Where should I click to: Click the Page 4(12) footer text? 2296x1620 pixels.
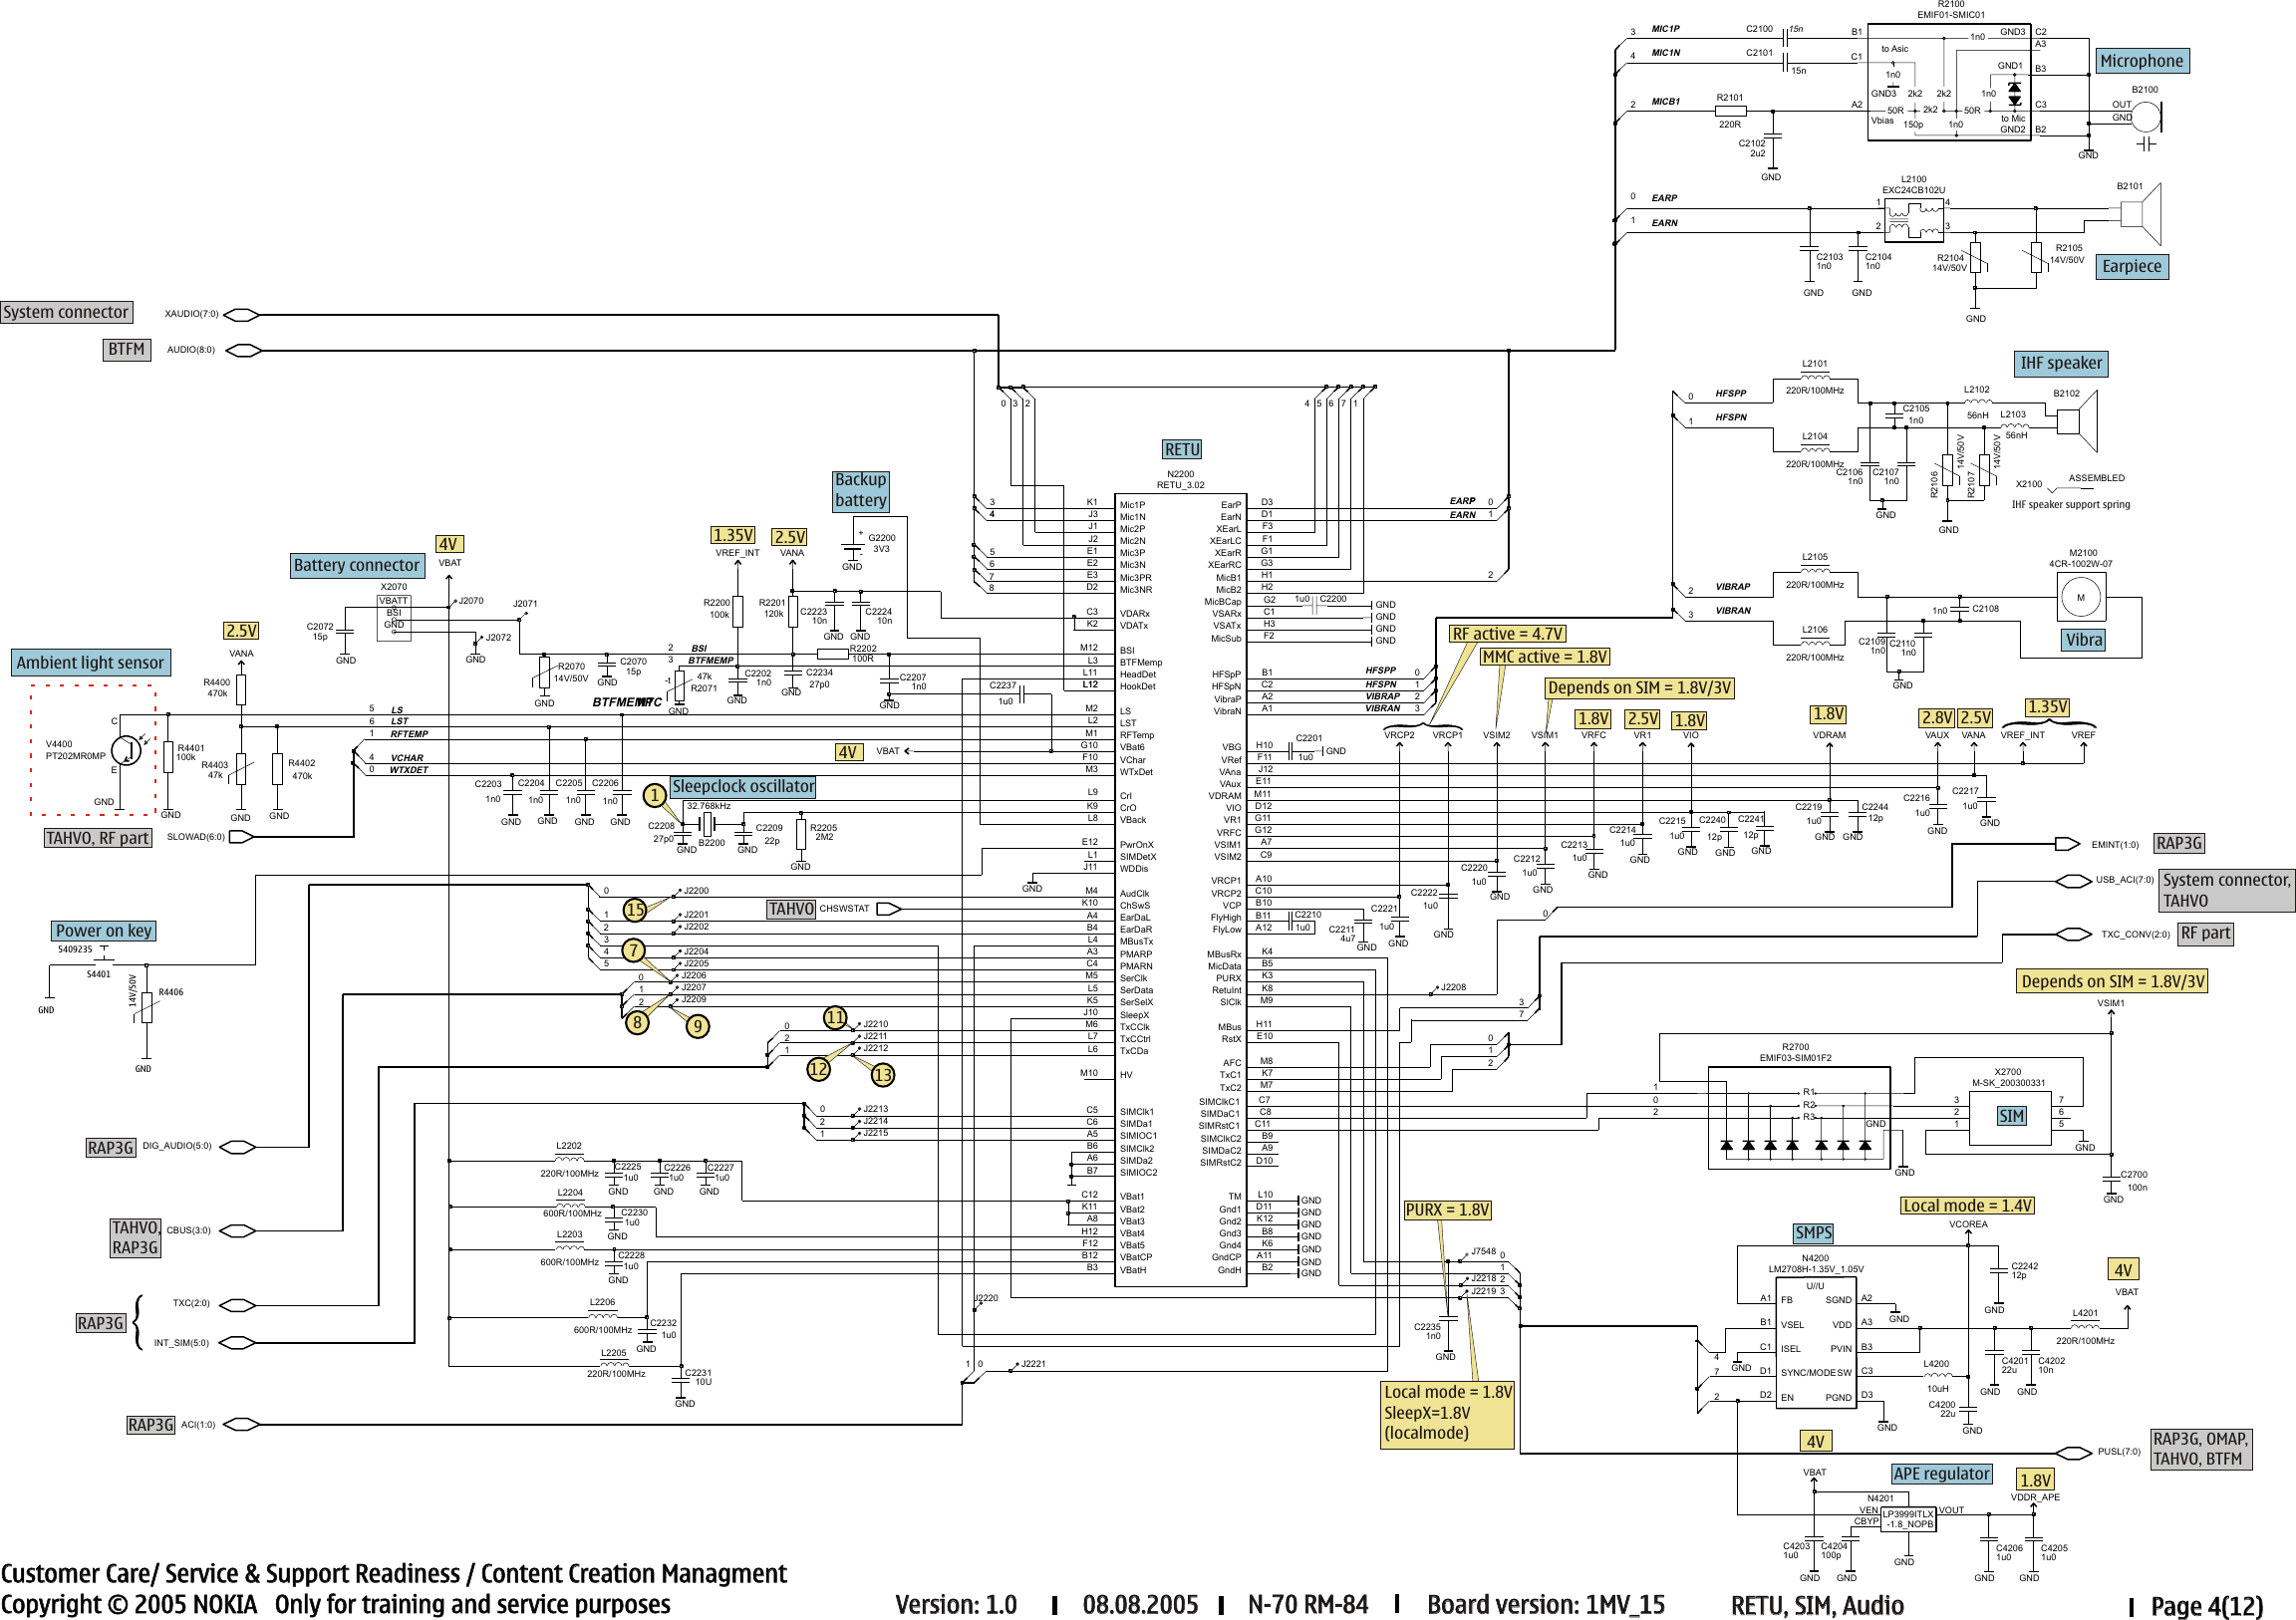coord(2207,1606)
